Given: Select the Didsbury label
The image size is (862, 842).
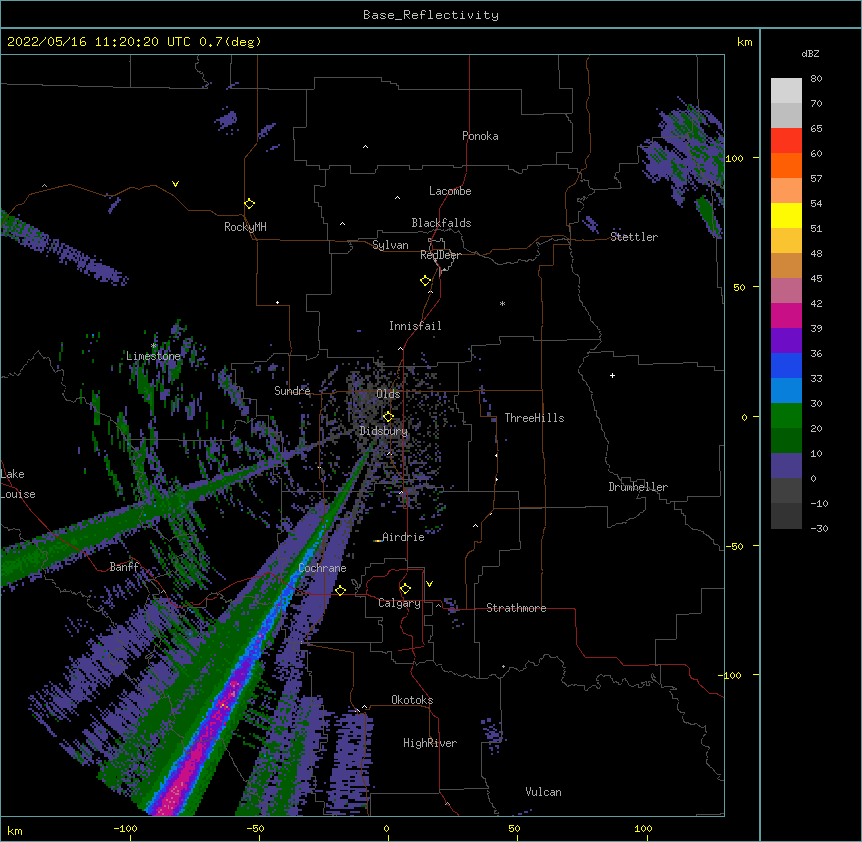Looking at the screenshot, I should 384,431.
